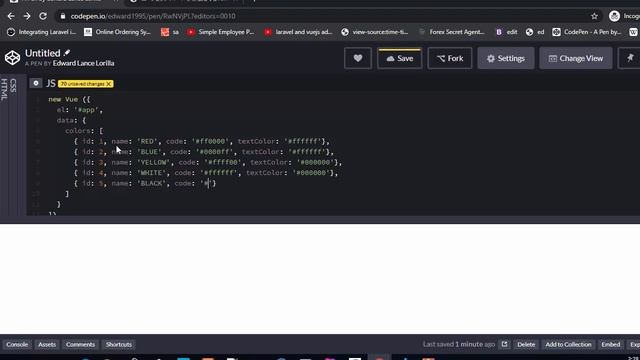
Task: Open the JS editor settings gear
Action: coord(36,83)
